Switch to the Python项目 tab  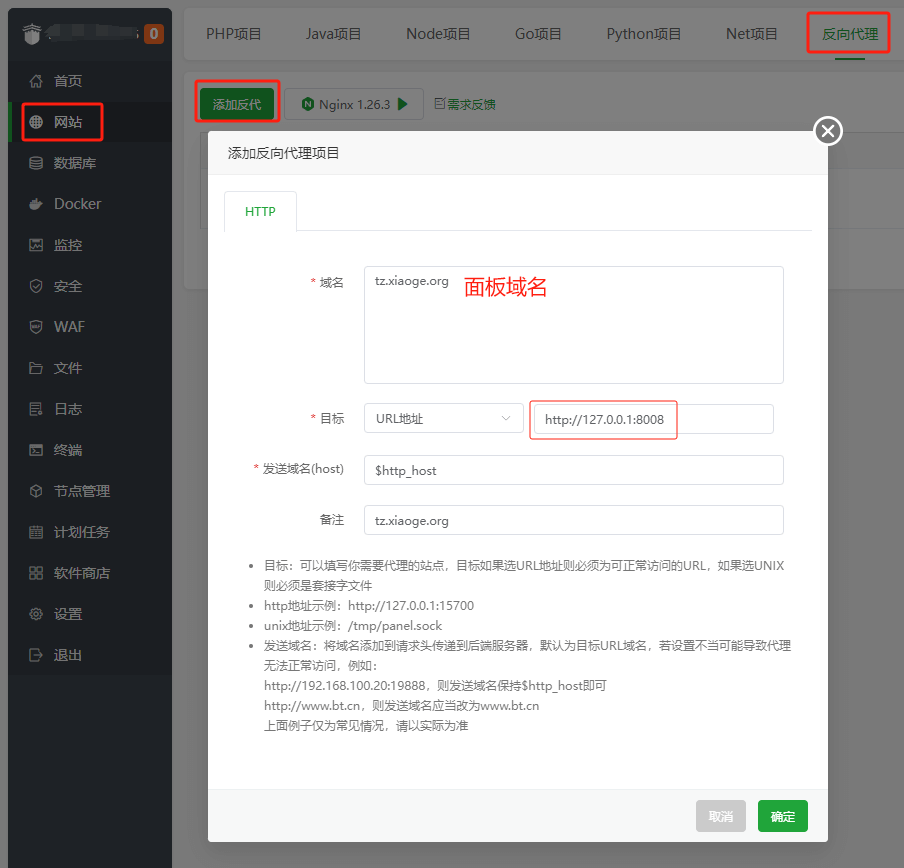click(x=643, y=34)
